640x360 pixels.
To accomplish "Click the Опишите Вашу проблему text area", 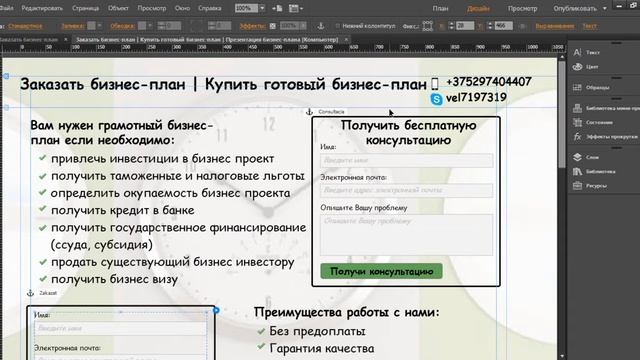I will (x=407, y=235).
